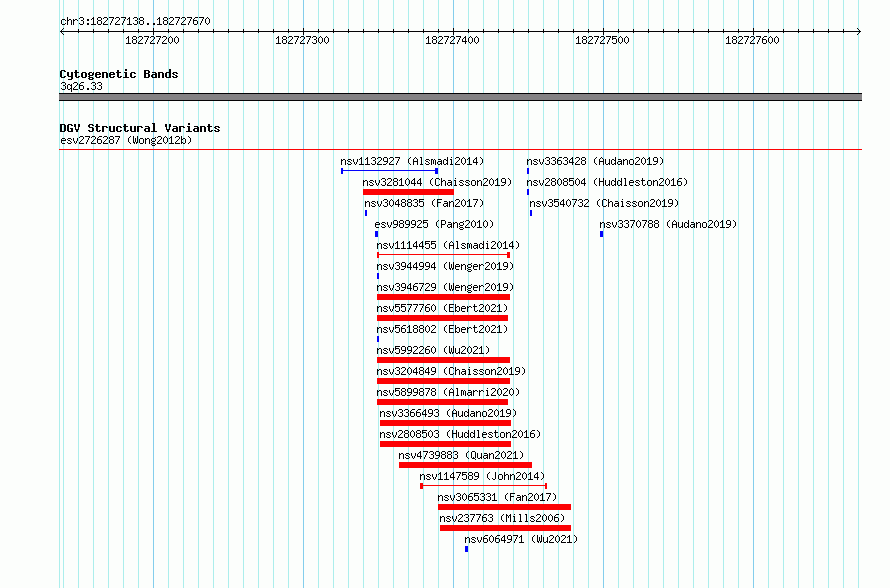Click red bar beneath nsv3065331
Screen dimensions: 890x588
pyautogui.click(x=505, y=507)
